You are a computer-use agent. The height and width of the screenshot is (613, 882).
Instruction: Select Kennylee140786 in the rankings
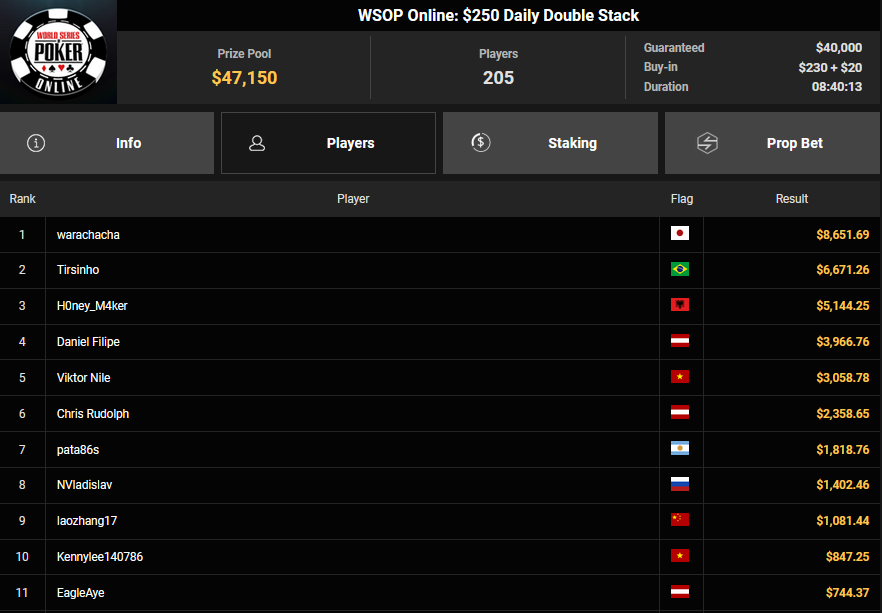[x=100, y=557]
